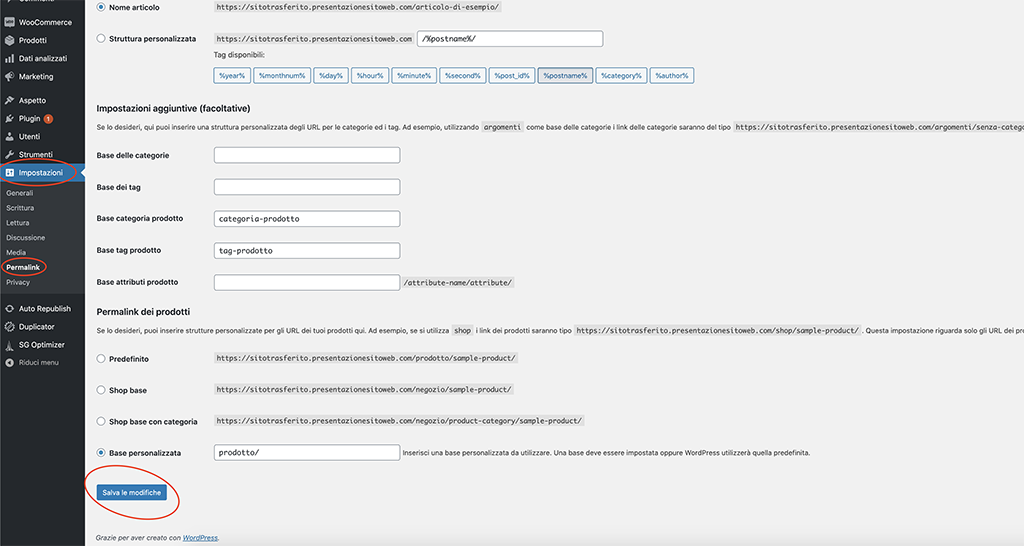Click the Marketing megaphone icon
The height and width of the screenshot is (546, 1024).
pos(9,76)
